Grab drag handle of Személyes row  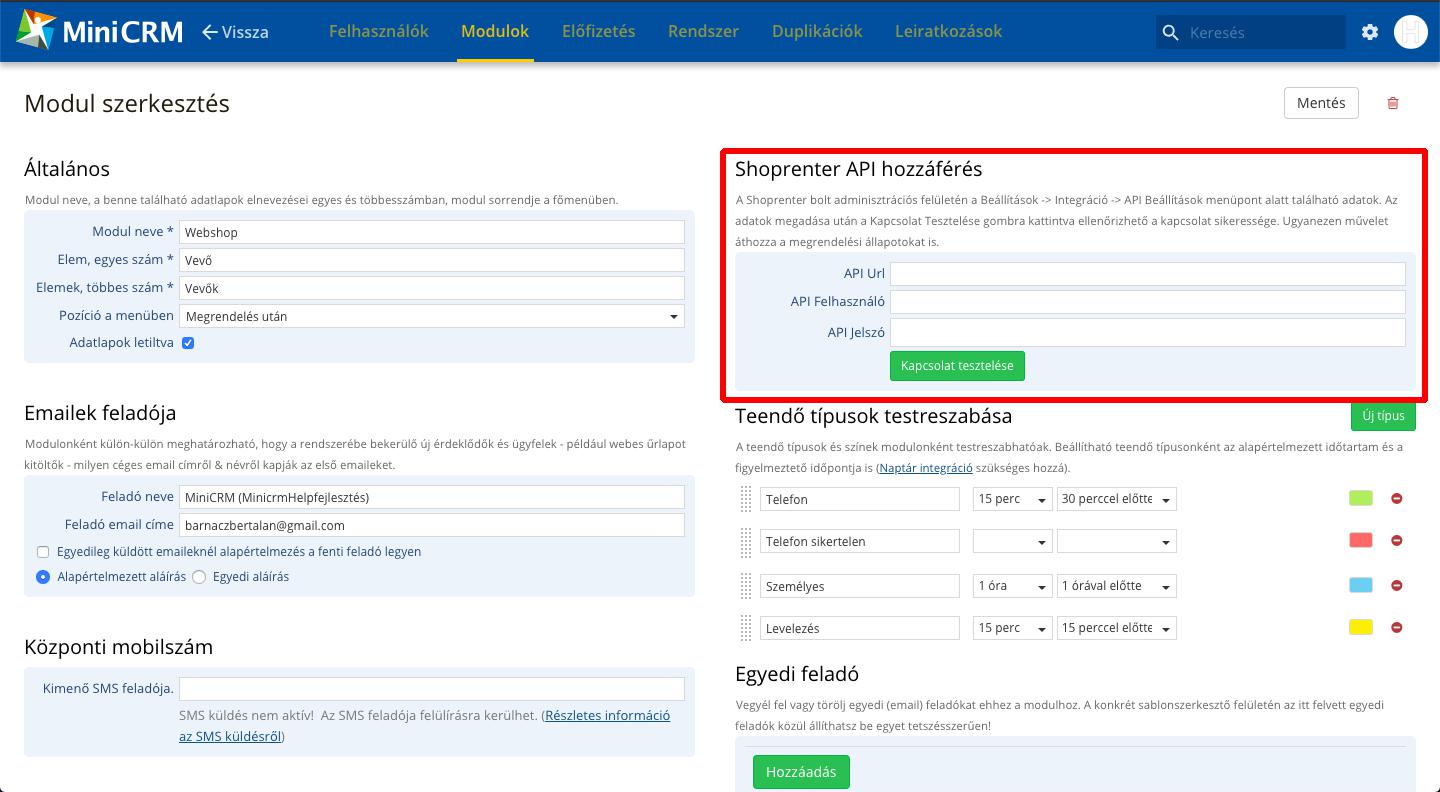point(746,586)
